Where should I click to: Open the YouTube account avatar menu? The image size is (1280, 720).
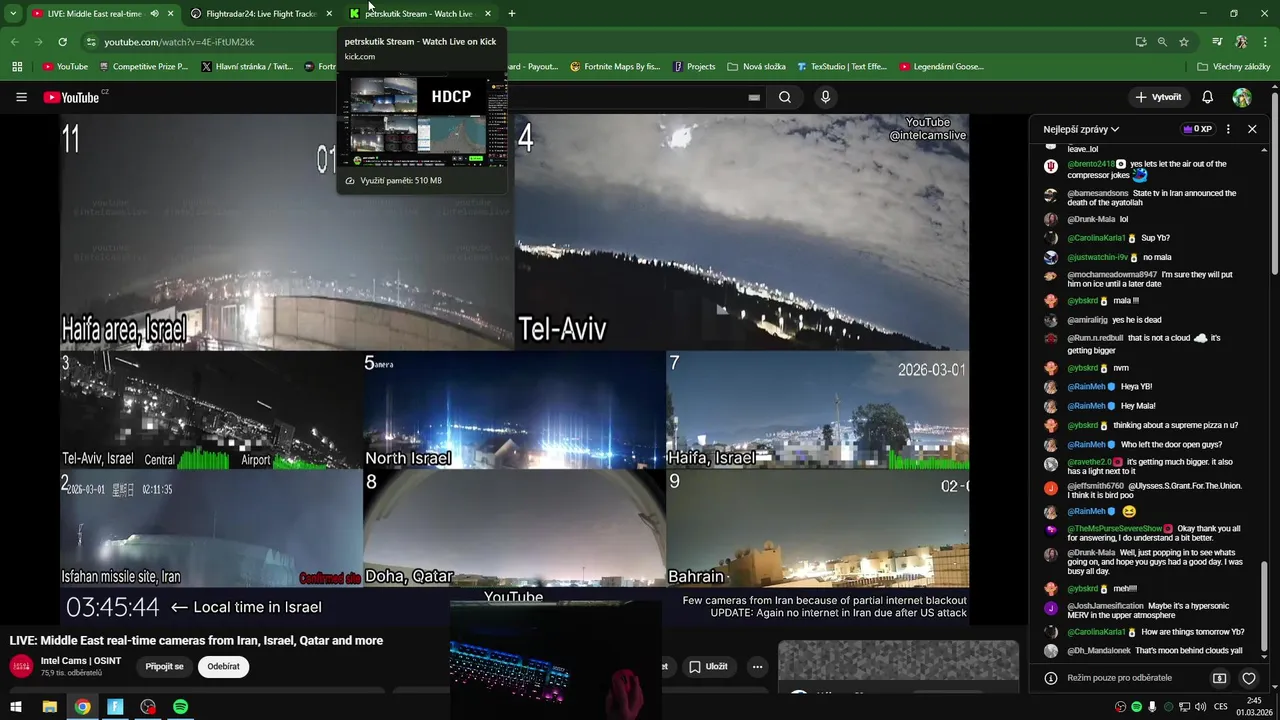[1242, 97]
